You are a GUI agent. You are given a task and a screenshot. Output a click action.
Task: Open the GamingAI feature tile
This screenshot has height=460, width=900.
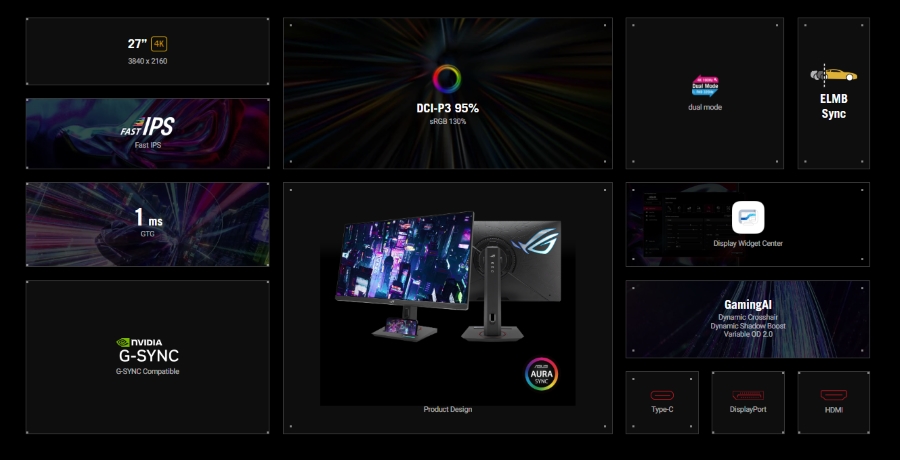click(x=748, y=318)
